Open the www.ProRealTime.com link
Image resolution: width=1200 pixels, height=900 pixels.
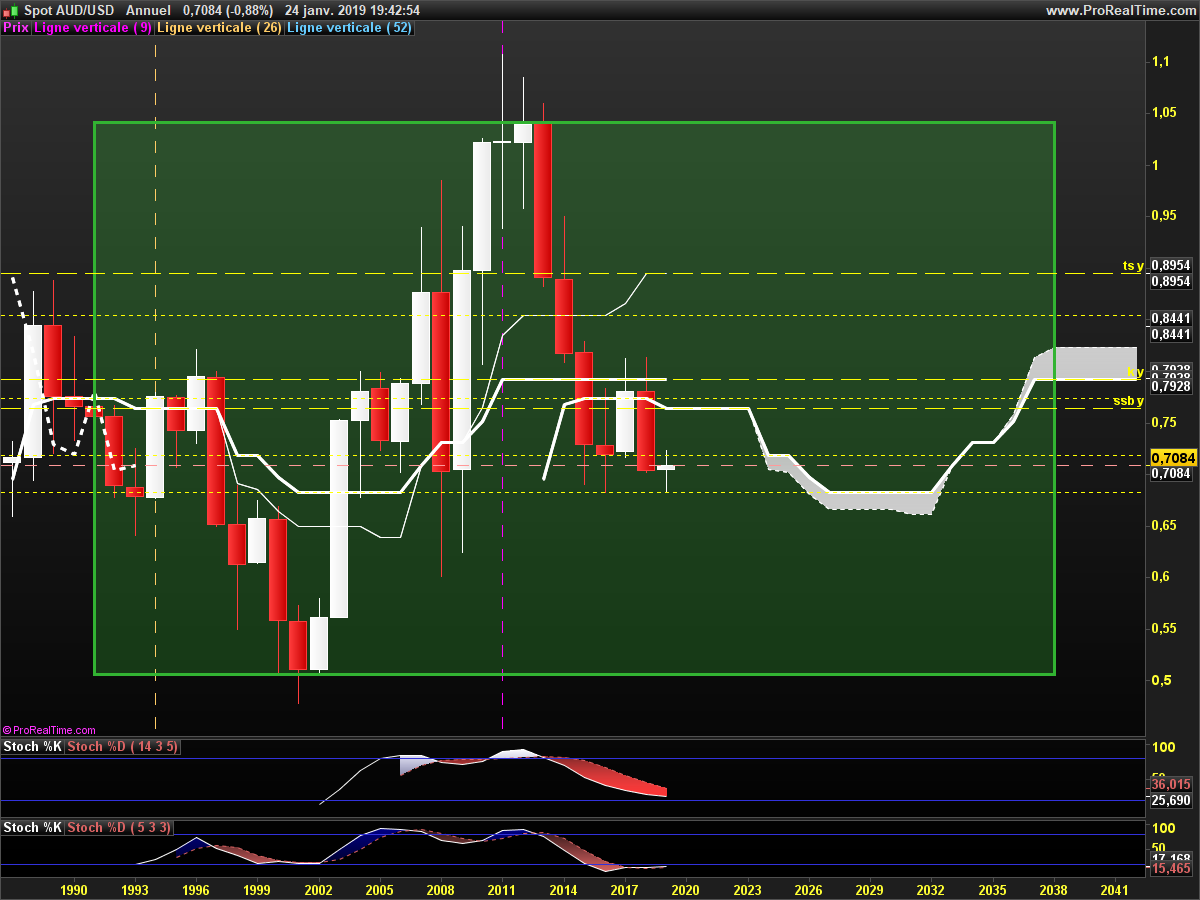pos(1120,10)
